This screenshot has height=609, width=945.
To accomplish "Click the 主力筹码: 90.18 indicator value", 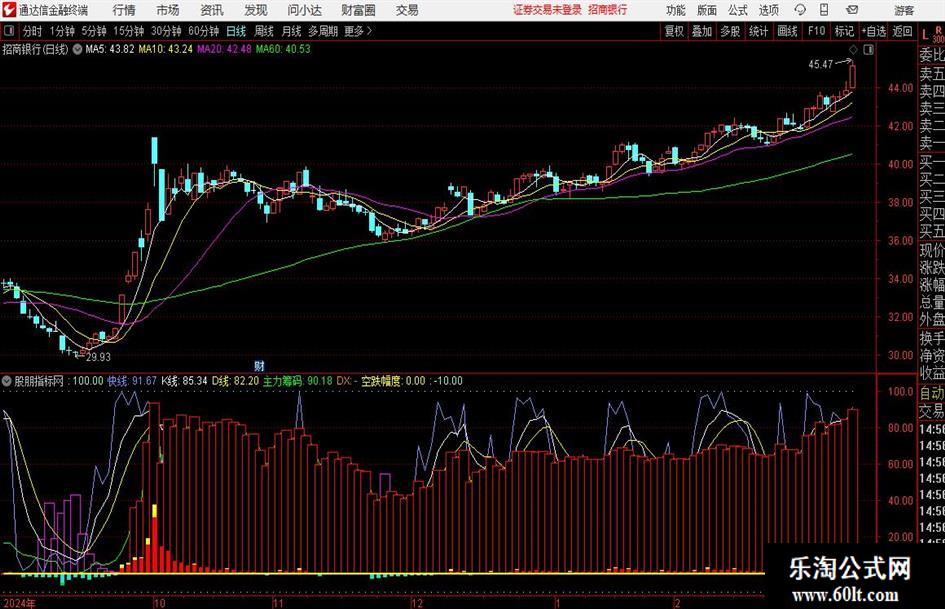I will pos(298,381).
